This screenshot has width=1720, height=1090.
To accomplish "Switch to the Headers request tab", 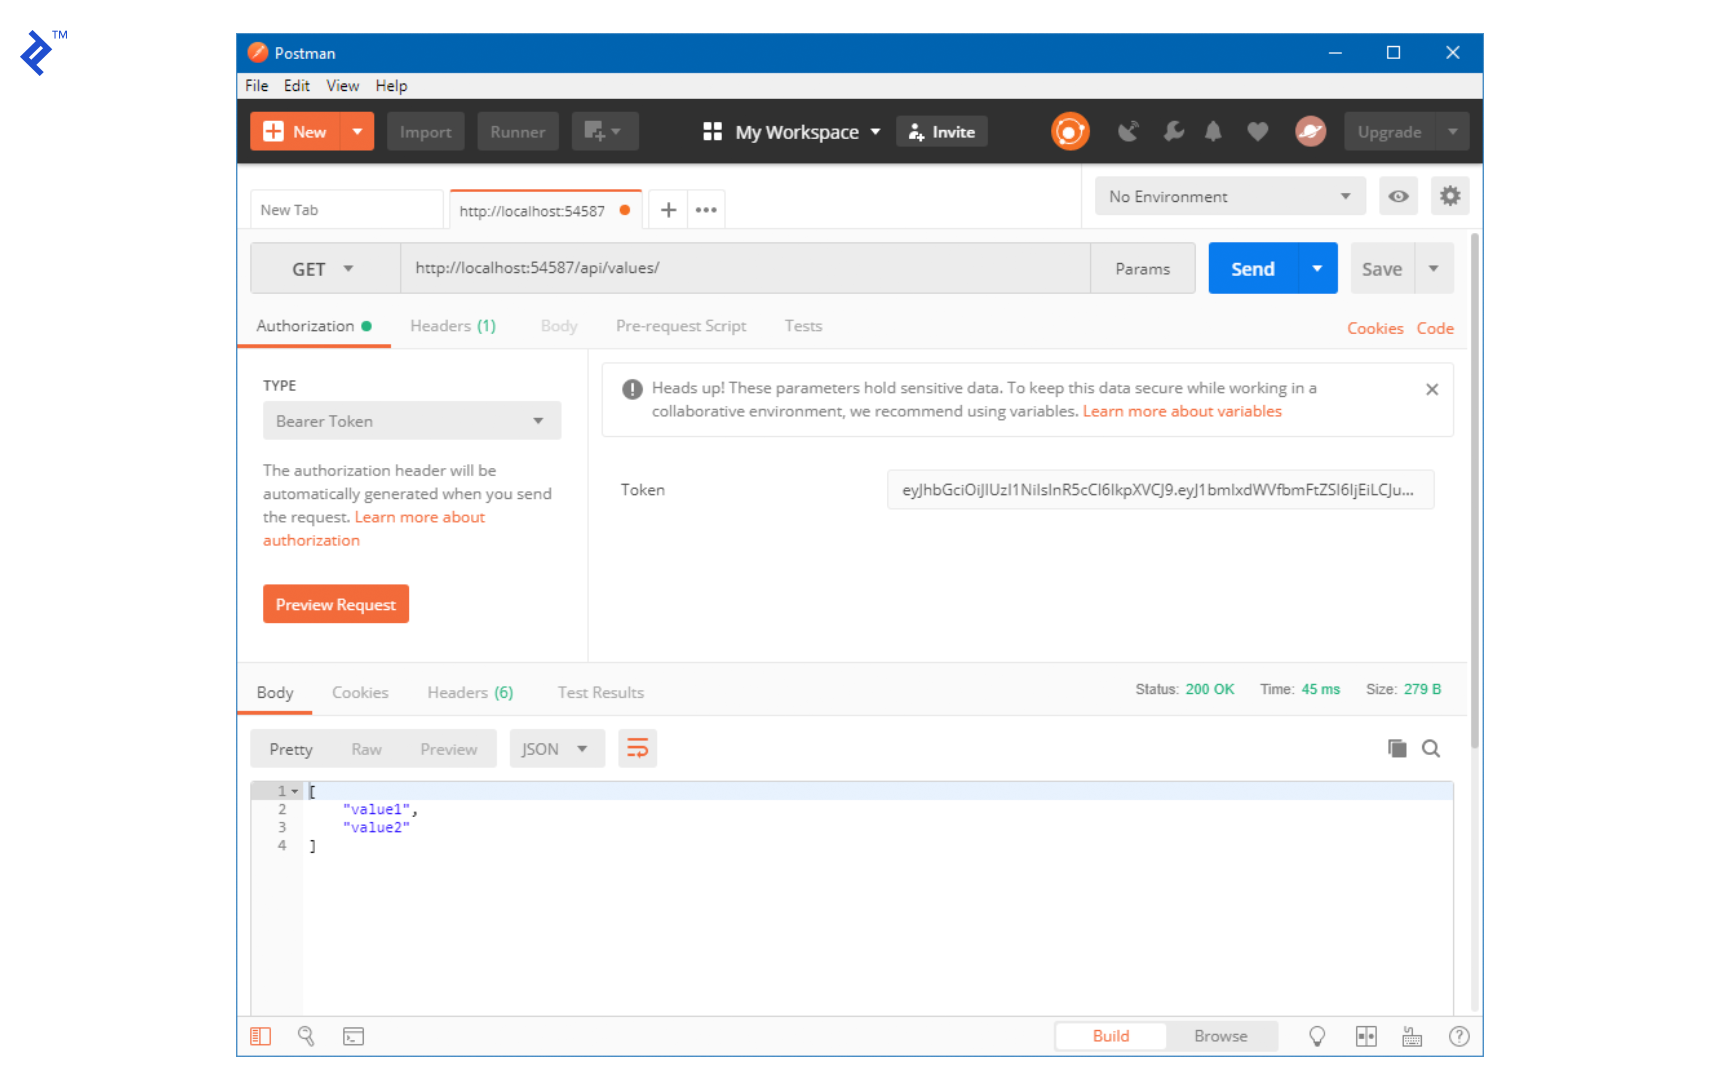I will [x=452, y=326].
